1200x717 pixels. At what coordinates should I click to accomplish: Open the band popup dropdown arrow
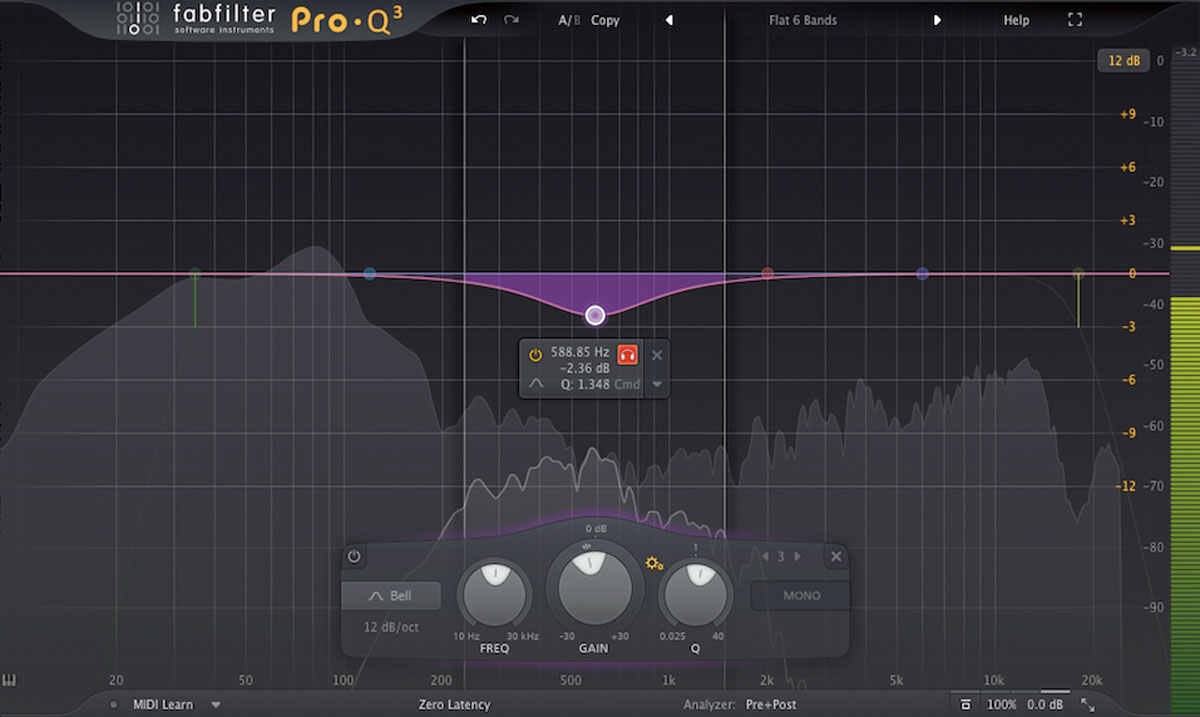click(x=657, y=383)
